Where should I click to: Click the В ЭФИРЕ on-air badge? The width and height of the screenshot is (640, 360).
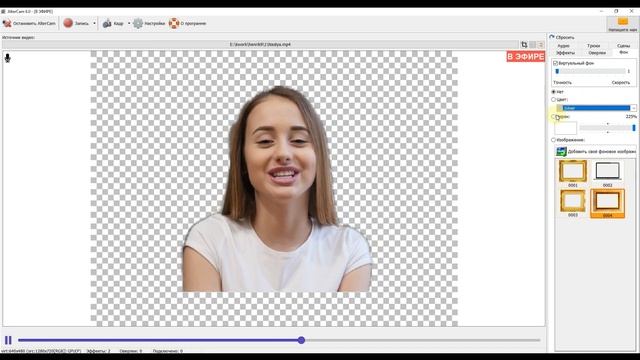click(526, 56)
